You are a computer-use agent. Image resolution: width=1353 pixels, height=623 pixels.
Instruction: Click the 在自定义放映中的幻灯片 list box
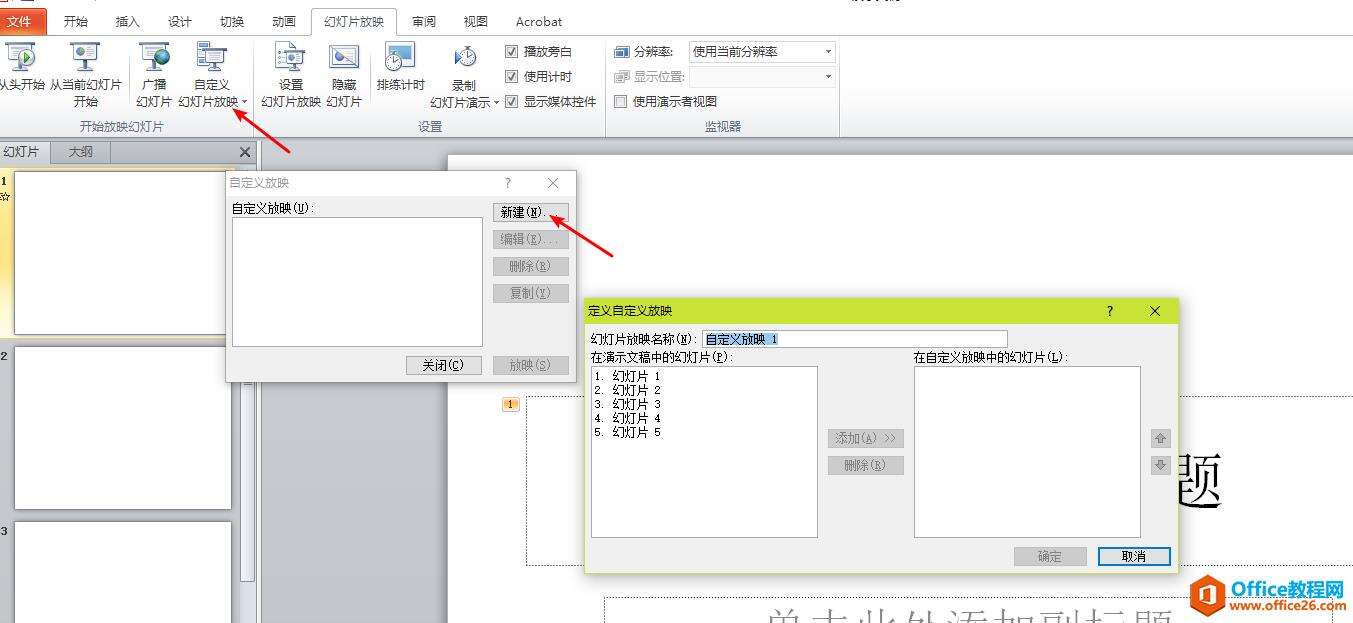1027,452
